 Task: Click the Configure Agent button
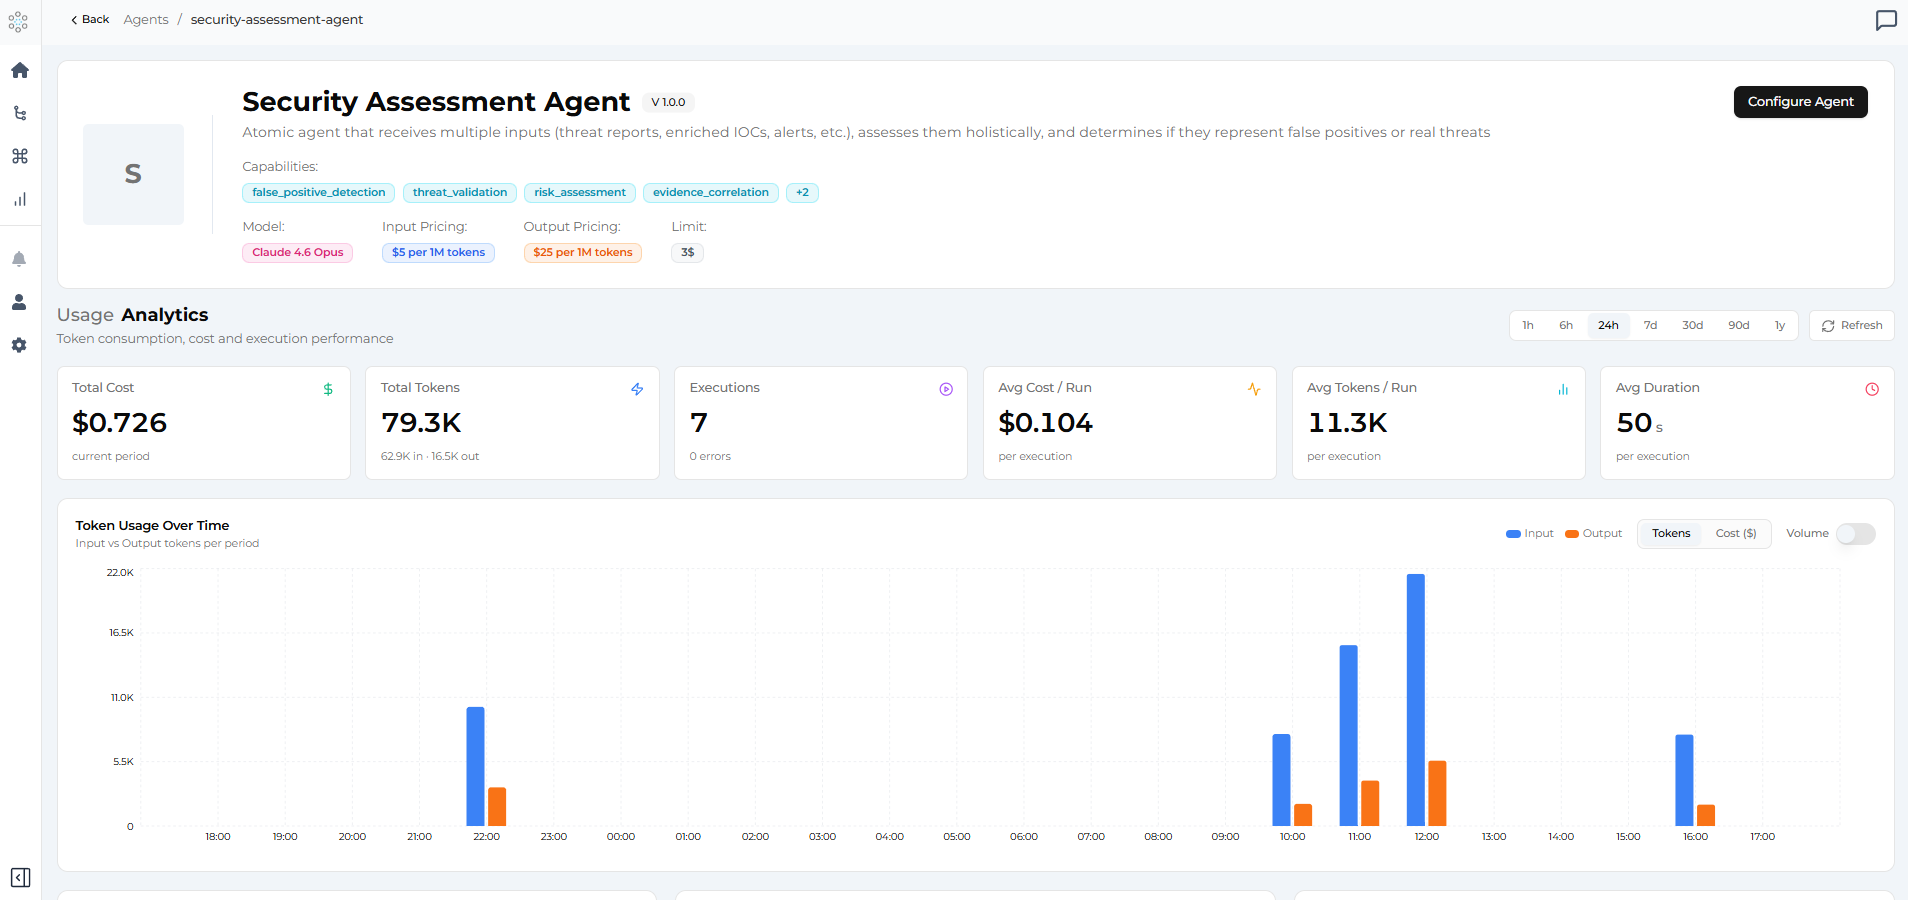point(1800,102)
